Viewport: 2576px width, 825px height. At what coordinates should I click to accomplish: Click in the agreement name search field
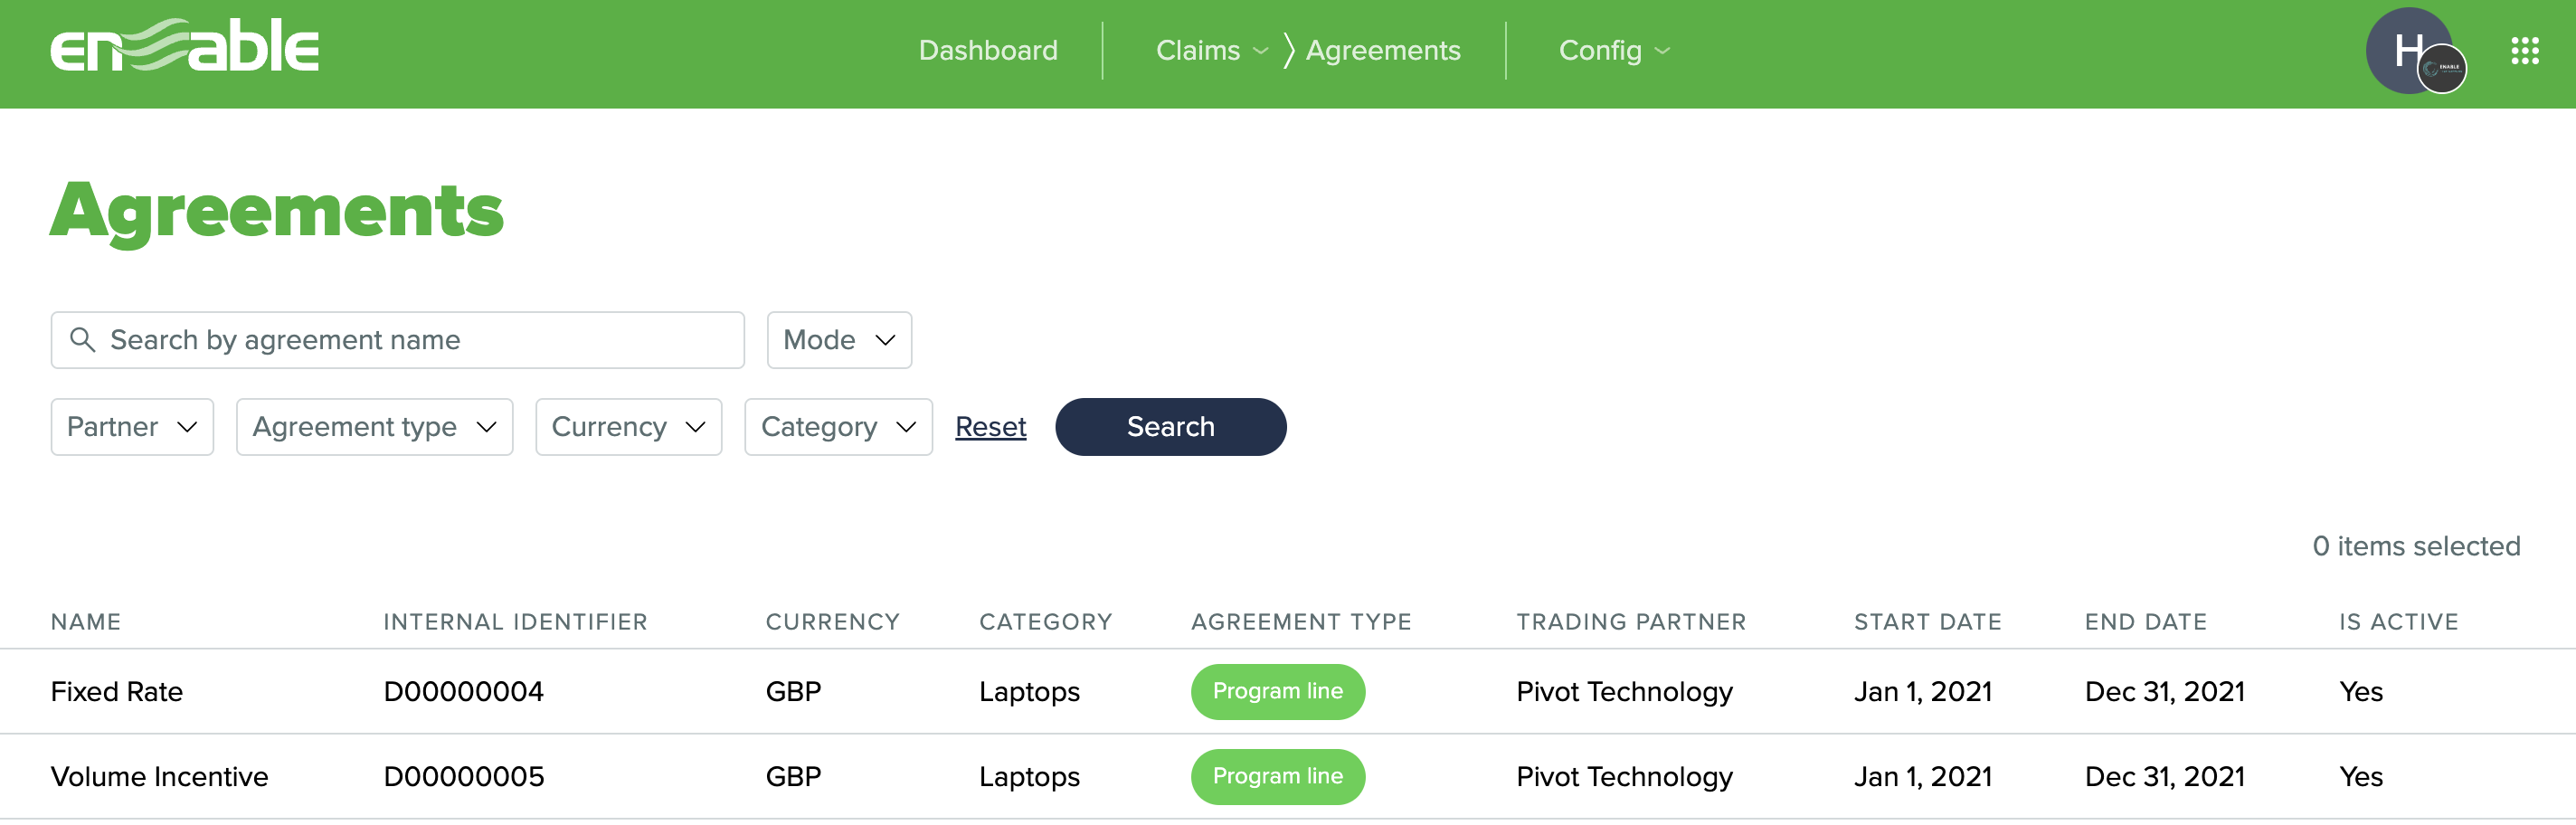click(x=400, y=340)
